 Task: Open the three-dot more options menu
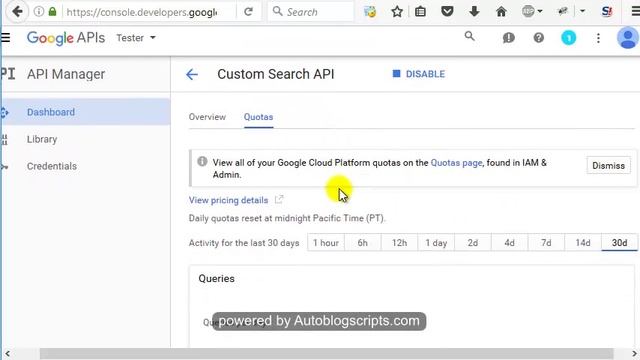(x=598, y=38)
